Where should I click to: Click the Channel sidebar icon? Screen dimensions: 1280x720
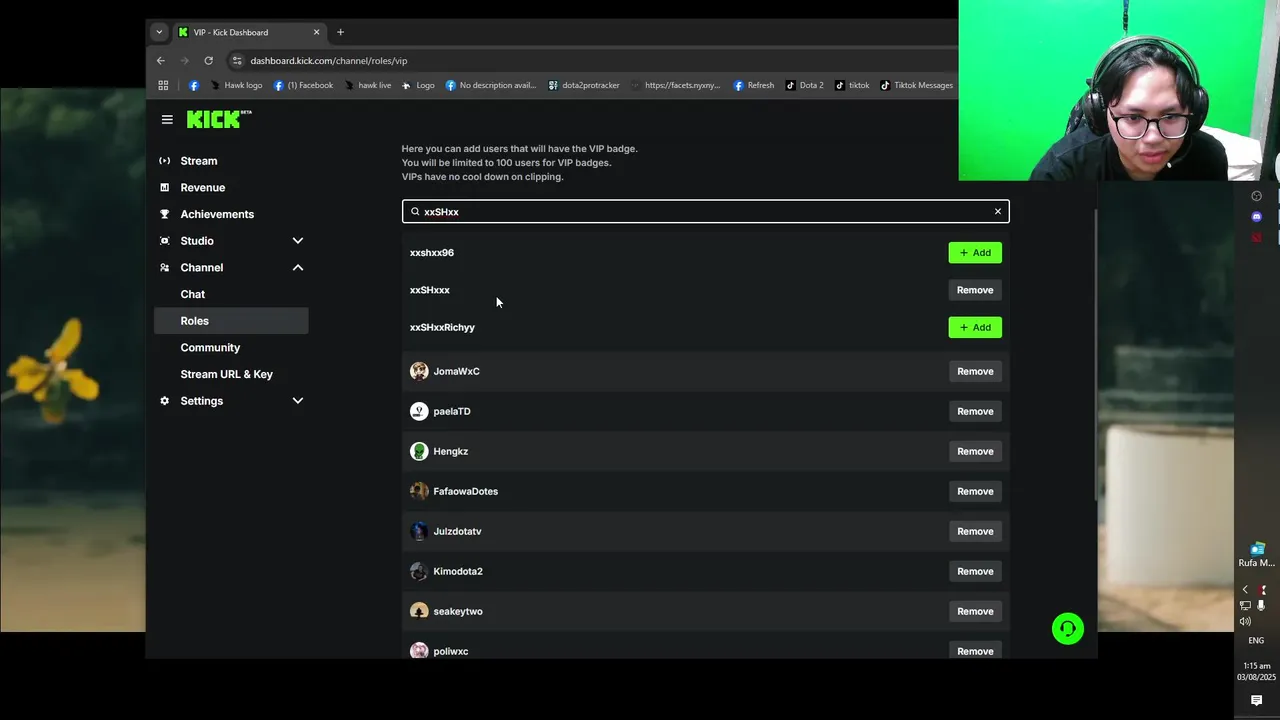click(165, 267)
